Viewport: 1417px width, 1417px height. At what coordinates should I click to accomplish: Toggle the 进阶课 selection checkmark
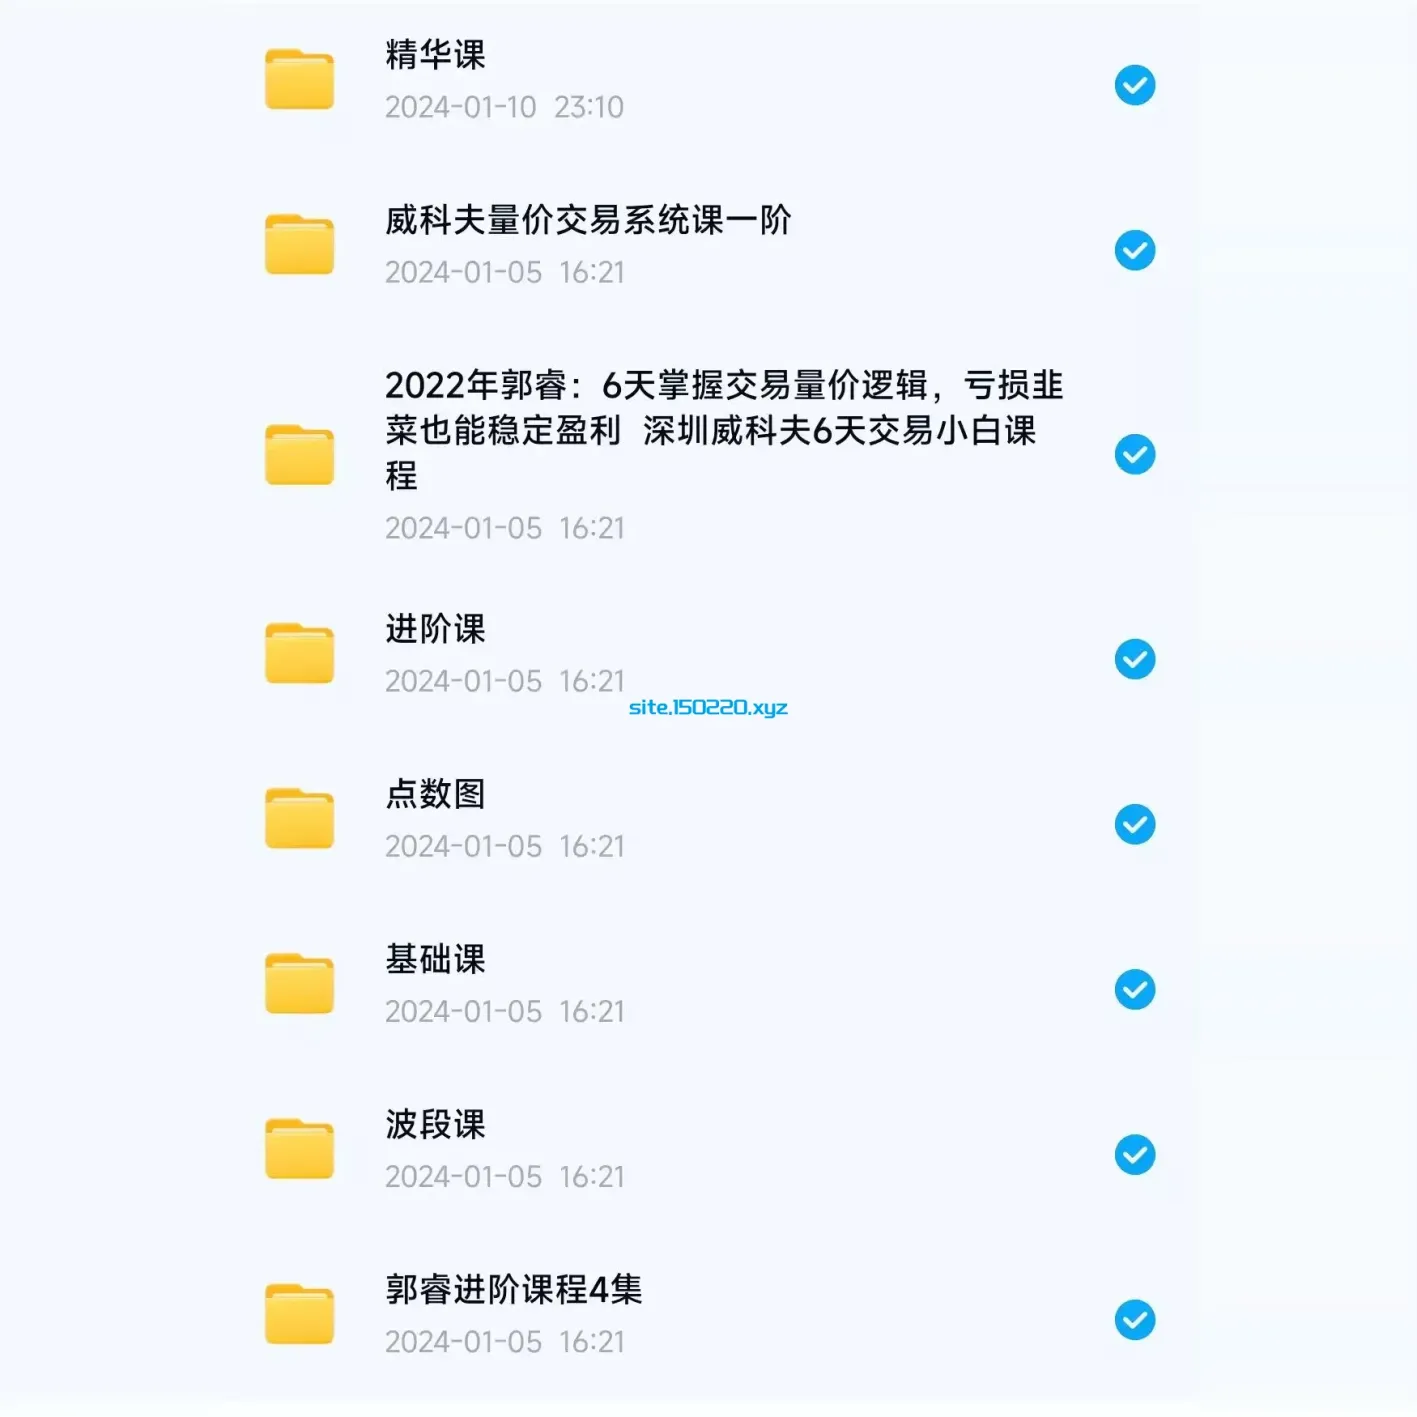tap(1135, 659)
